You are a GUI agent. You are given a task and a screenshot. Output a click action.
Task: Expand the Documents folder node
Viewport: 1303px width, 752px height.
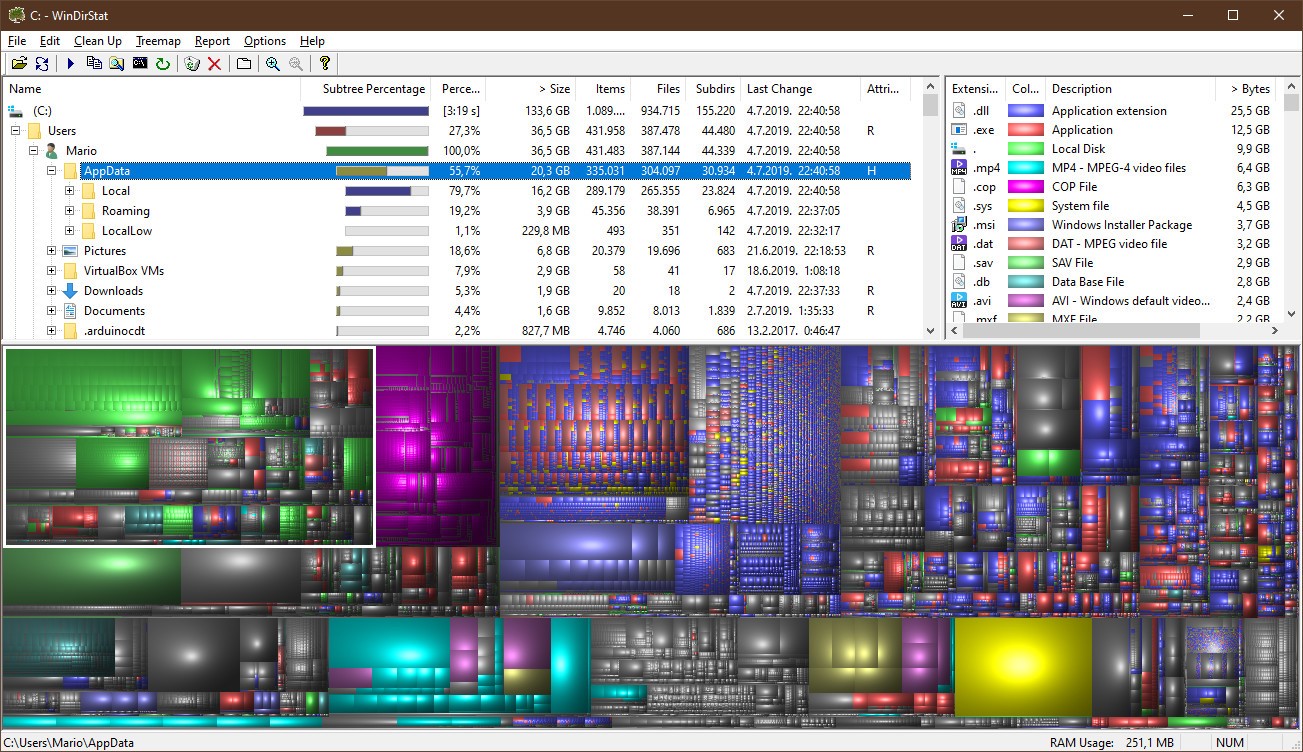(x=51, y=311)
